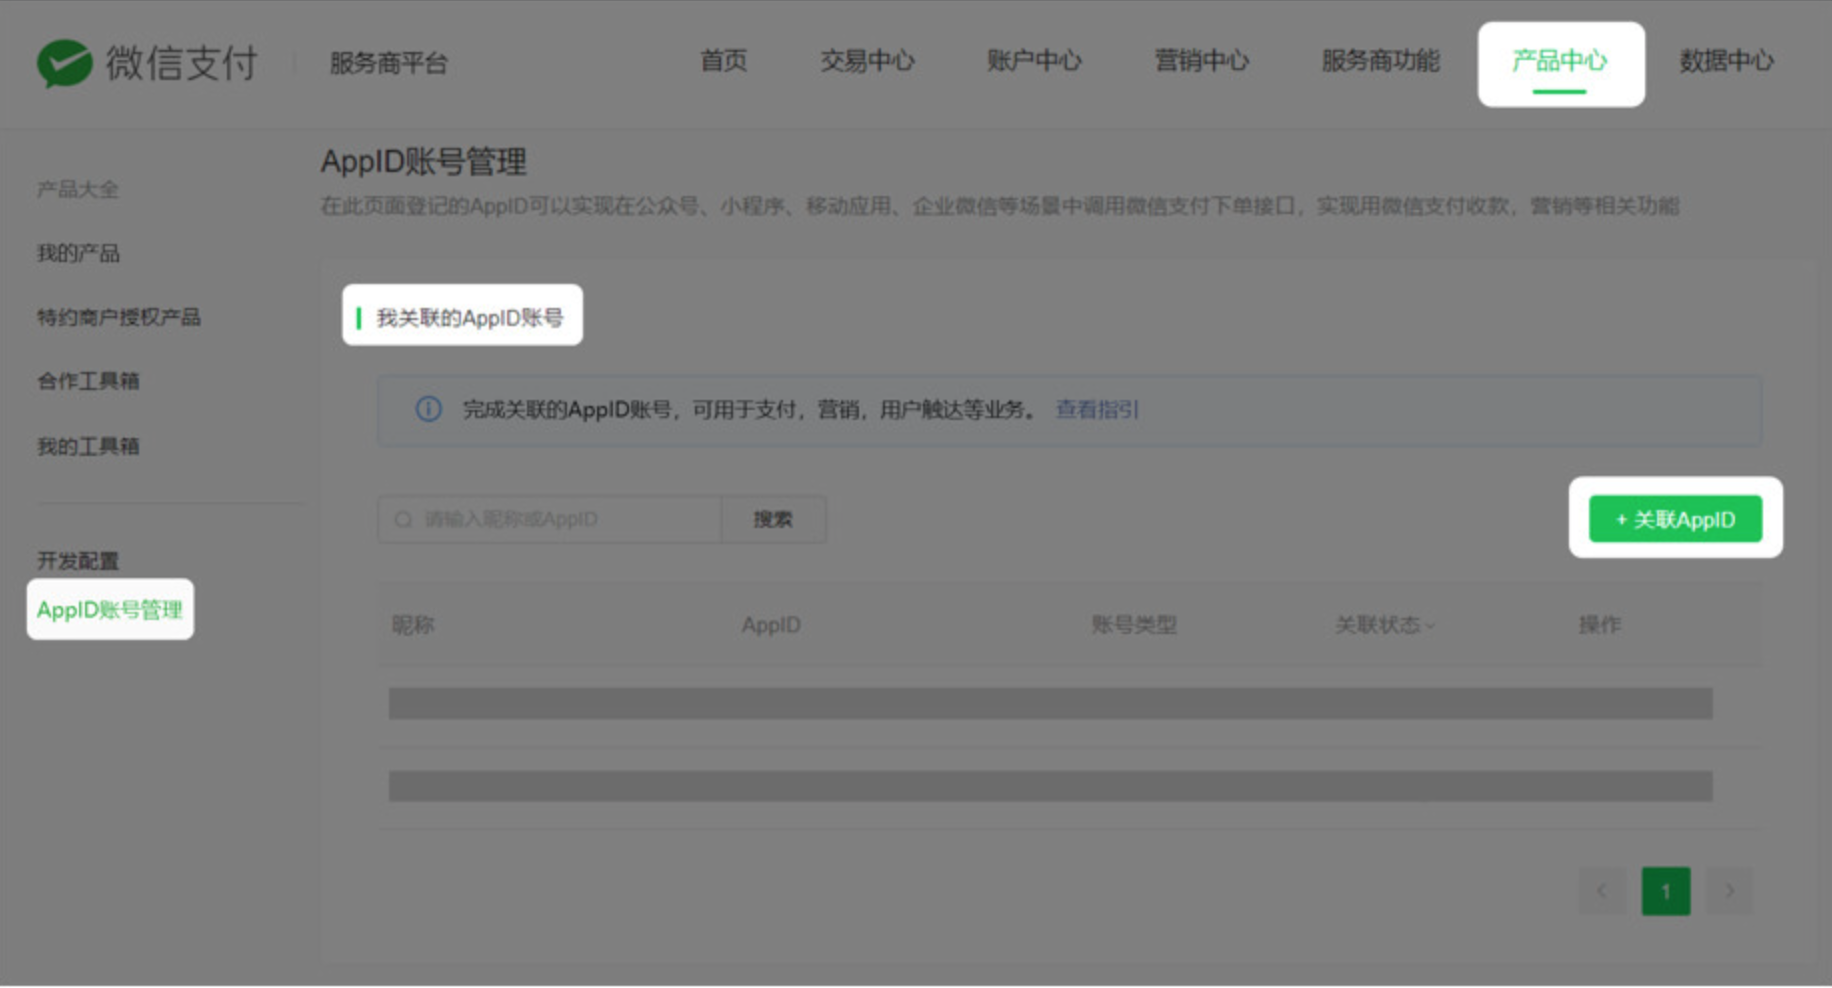
Task: Open the 查看指引 link
Action: click(1097, 410)
